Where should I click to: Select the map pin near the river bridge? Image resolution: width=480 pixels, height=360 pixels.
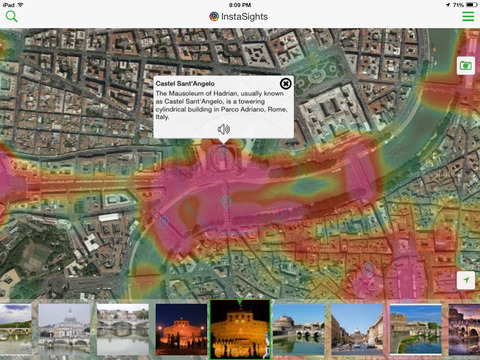coord(226,202)
